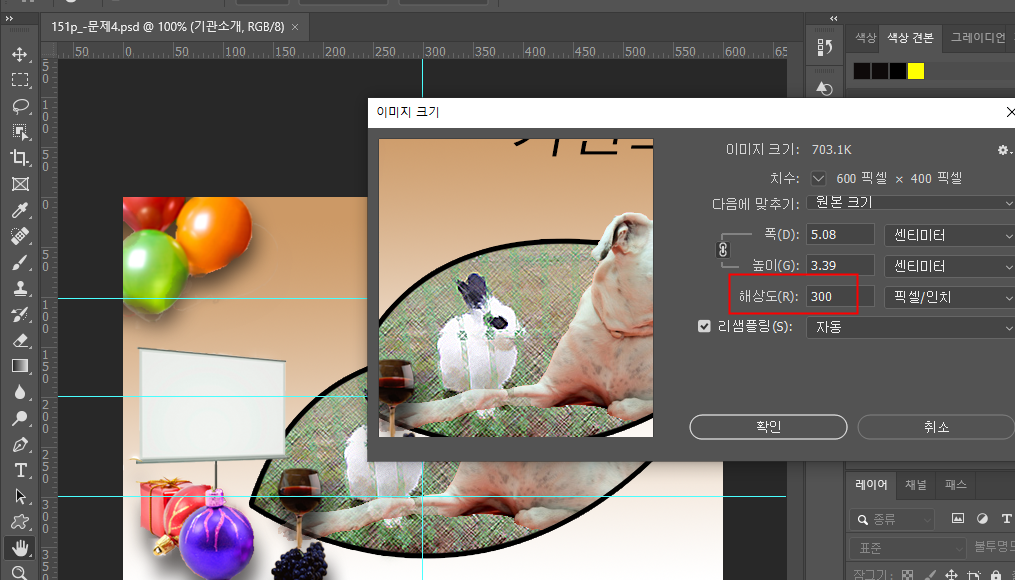Select the Spot Healing Brush tool

[x=19, y=236]
